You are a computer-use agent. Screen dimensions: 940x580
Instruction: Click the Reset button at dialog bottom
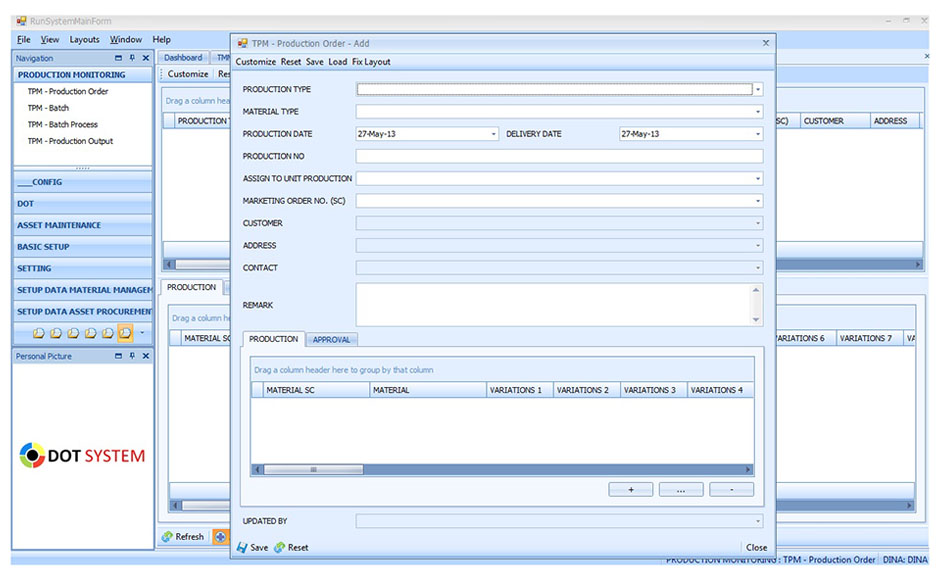(291, 547)
